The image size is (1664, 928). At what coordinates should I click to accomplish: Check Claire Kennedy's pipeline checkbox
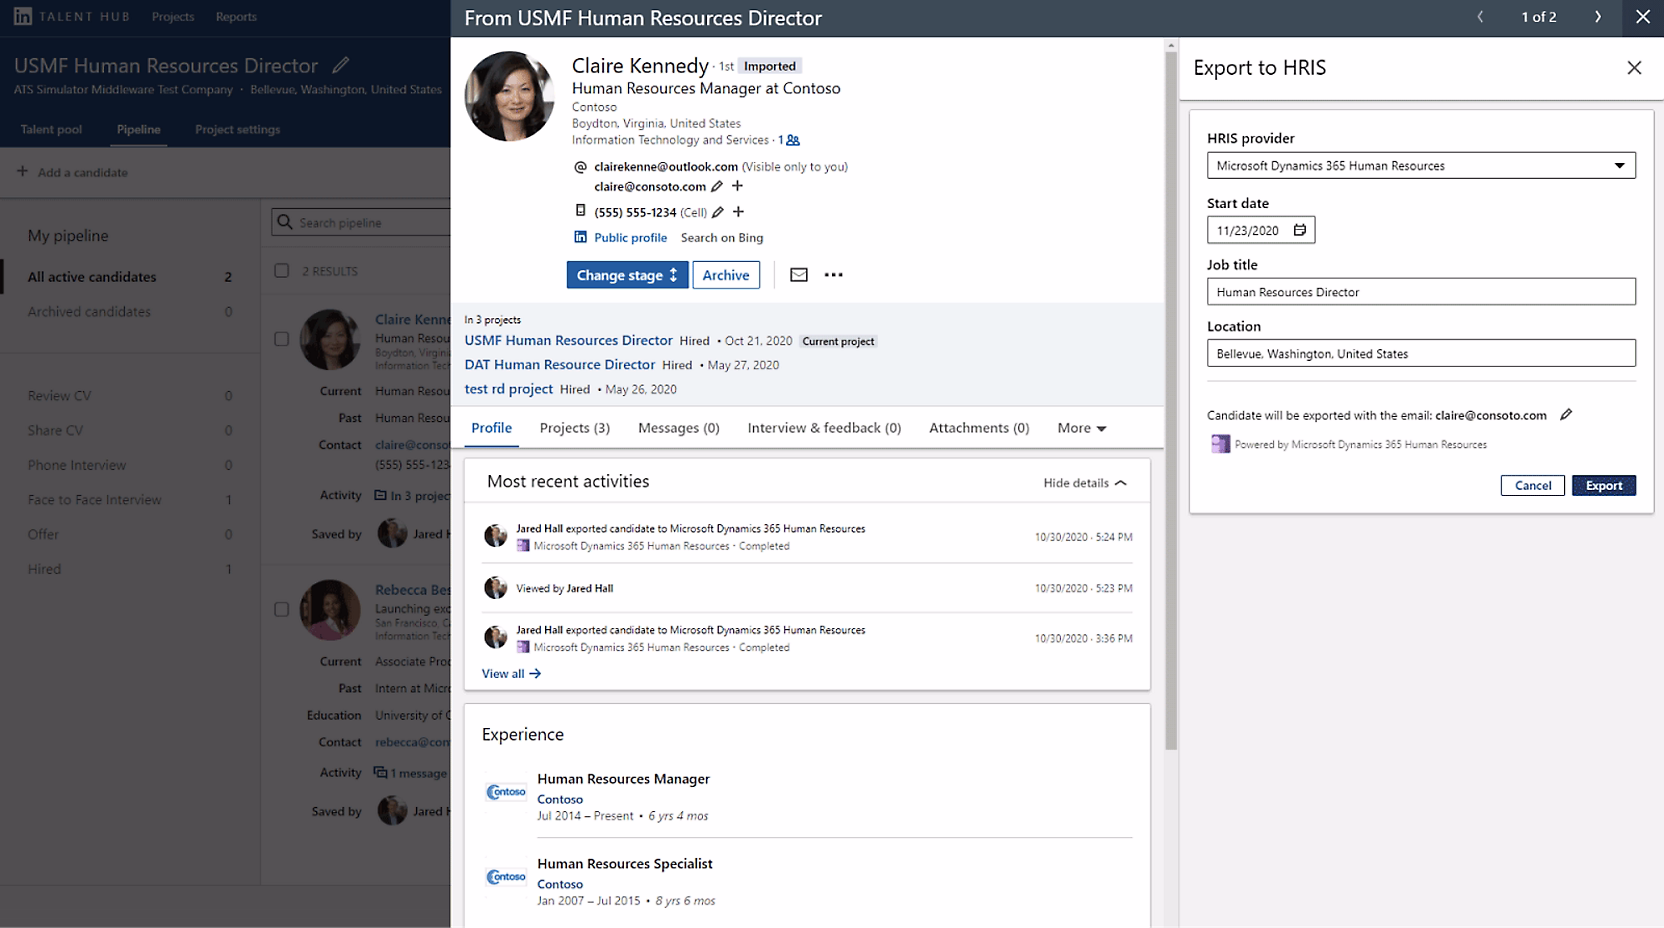(282, 339)
